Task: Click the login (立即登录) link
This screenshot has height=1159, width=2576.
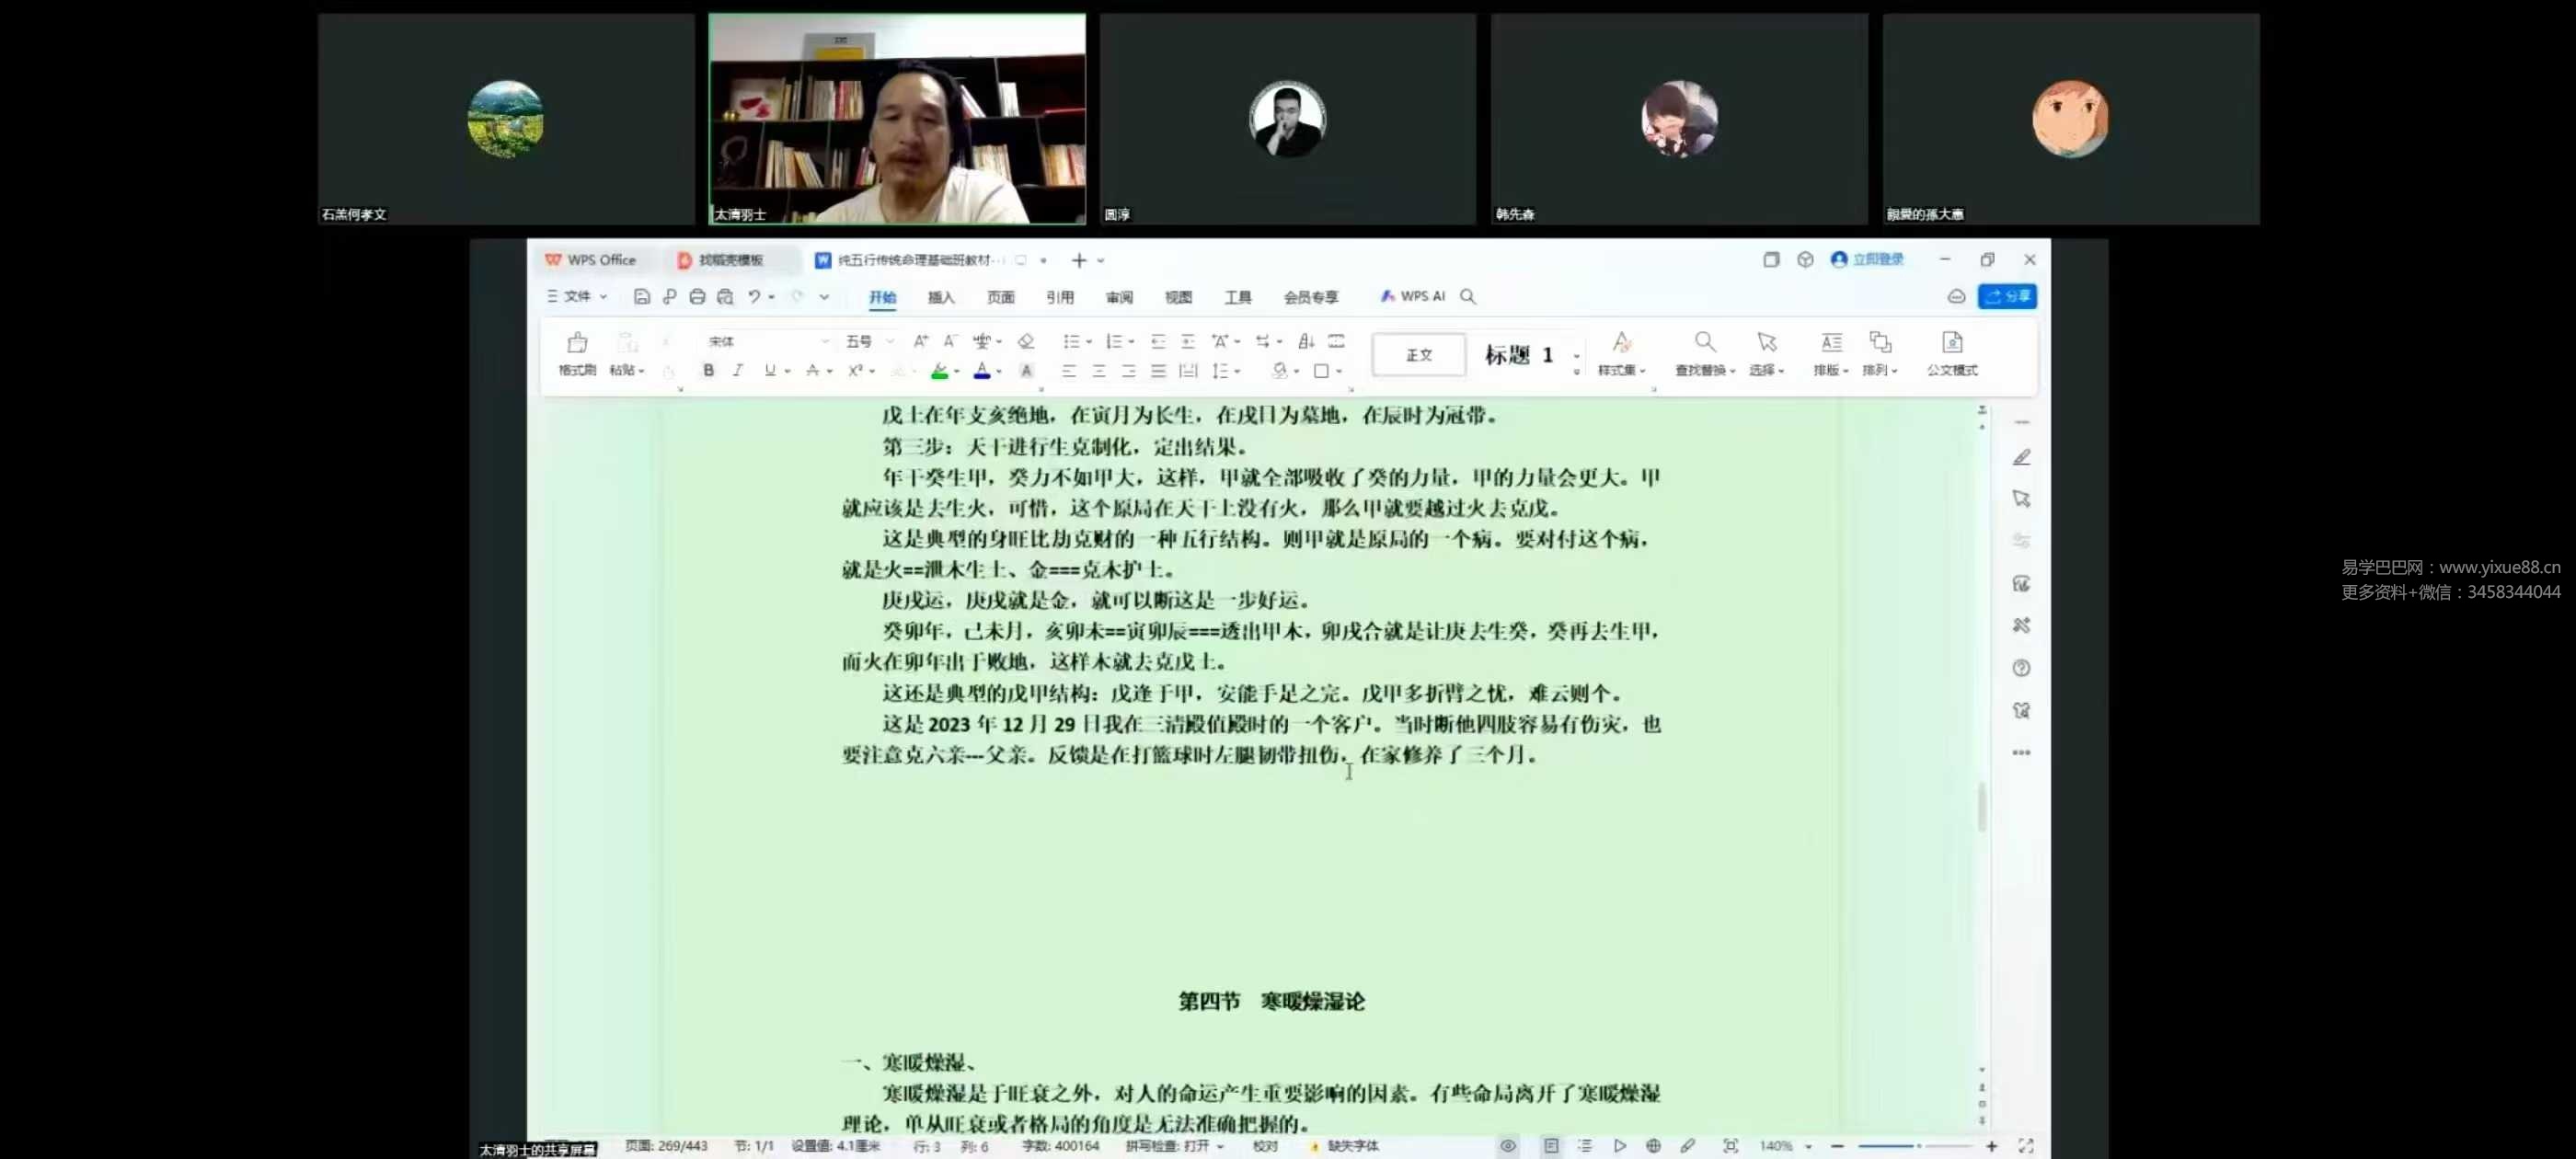Action: 1876,260
